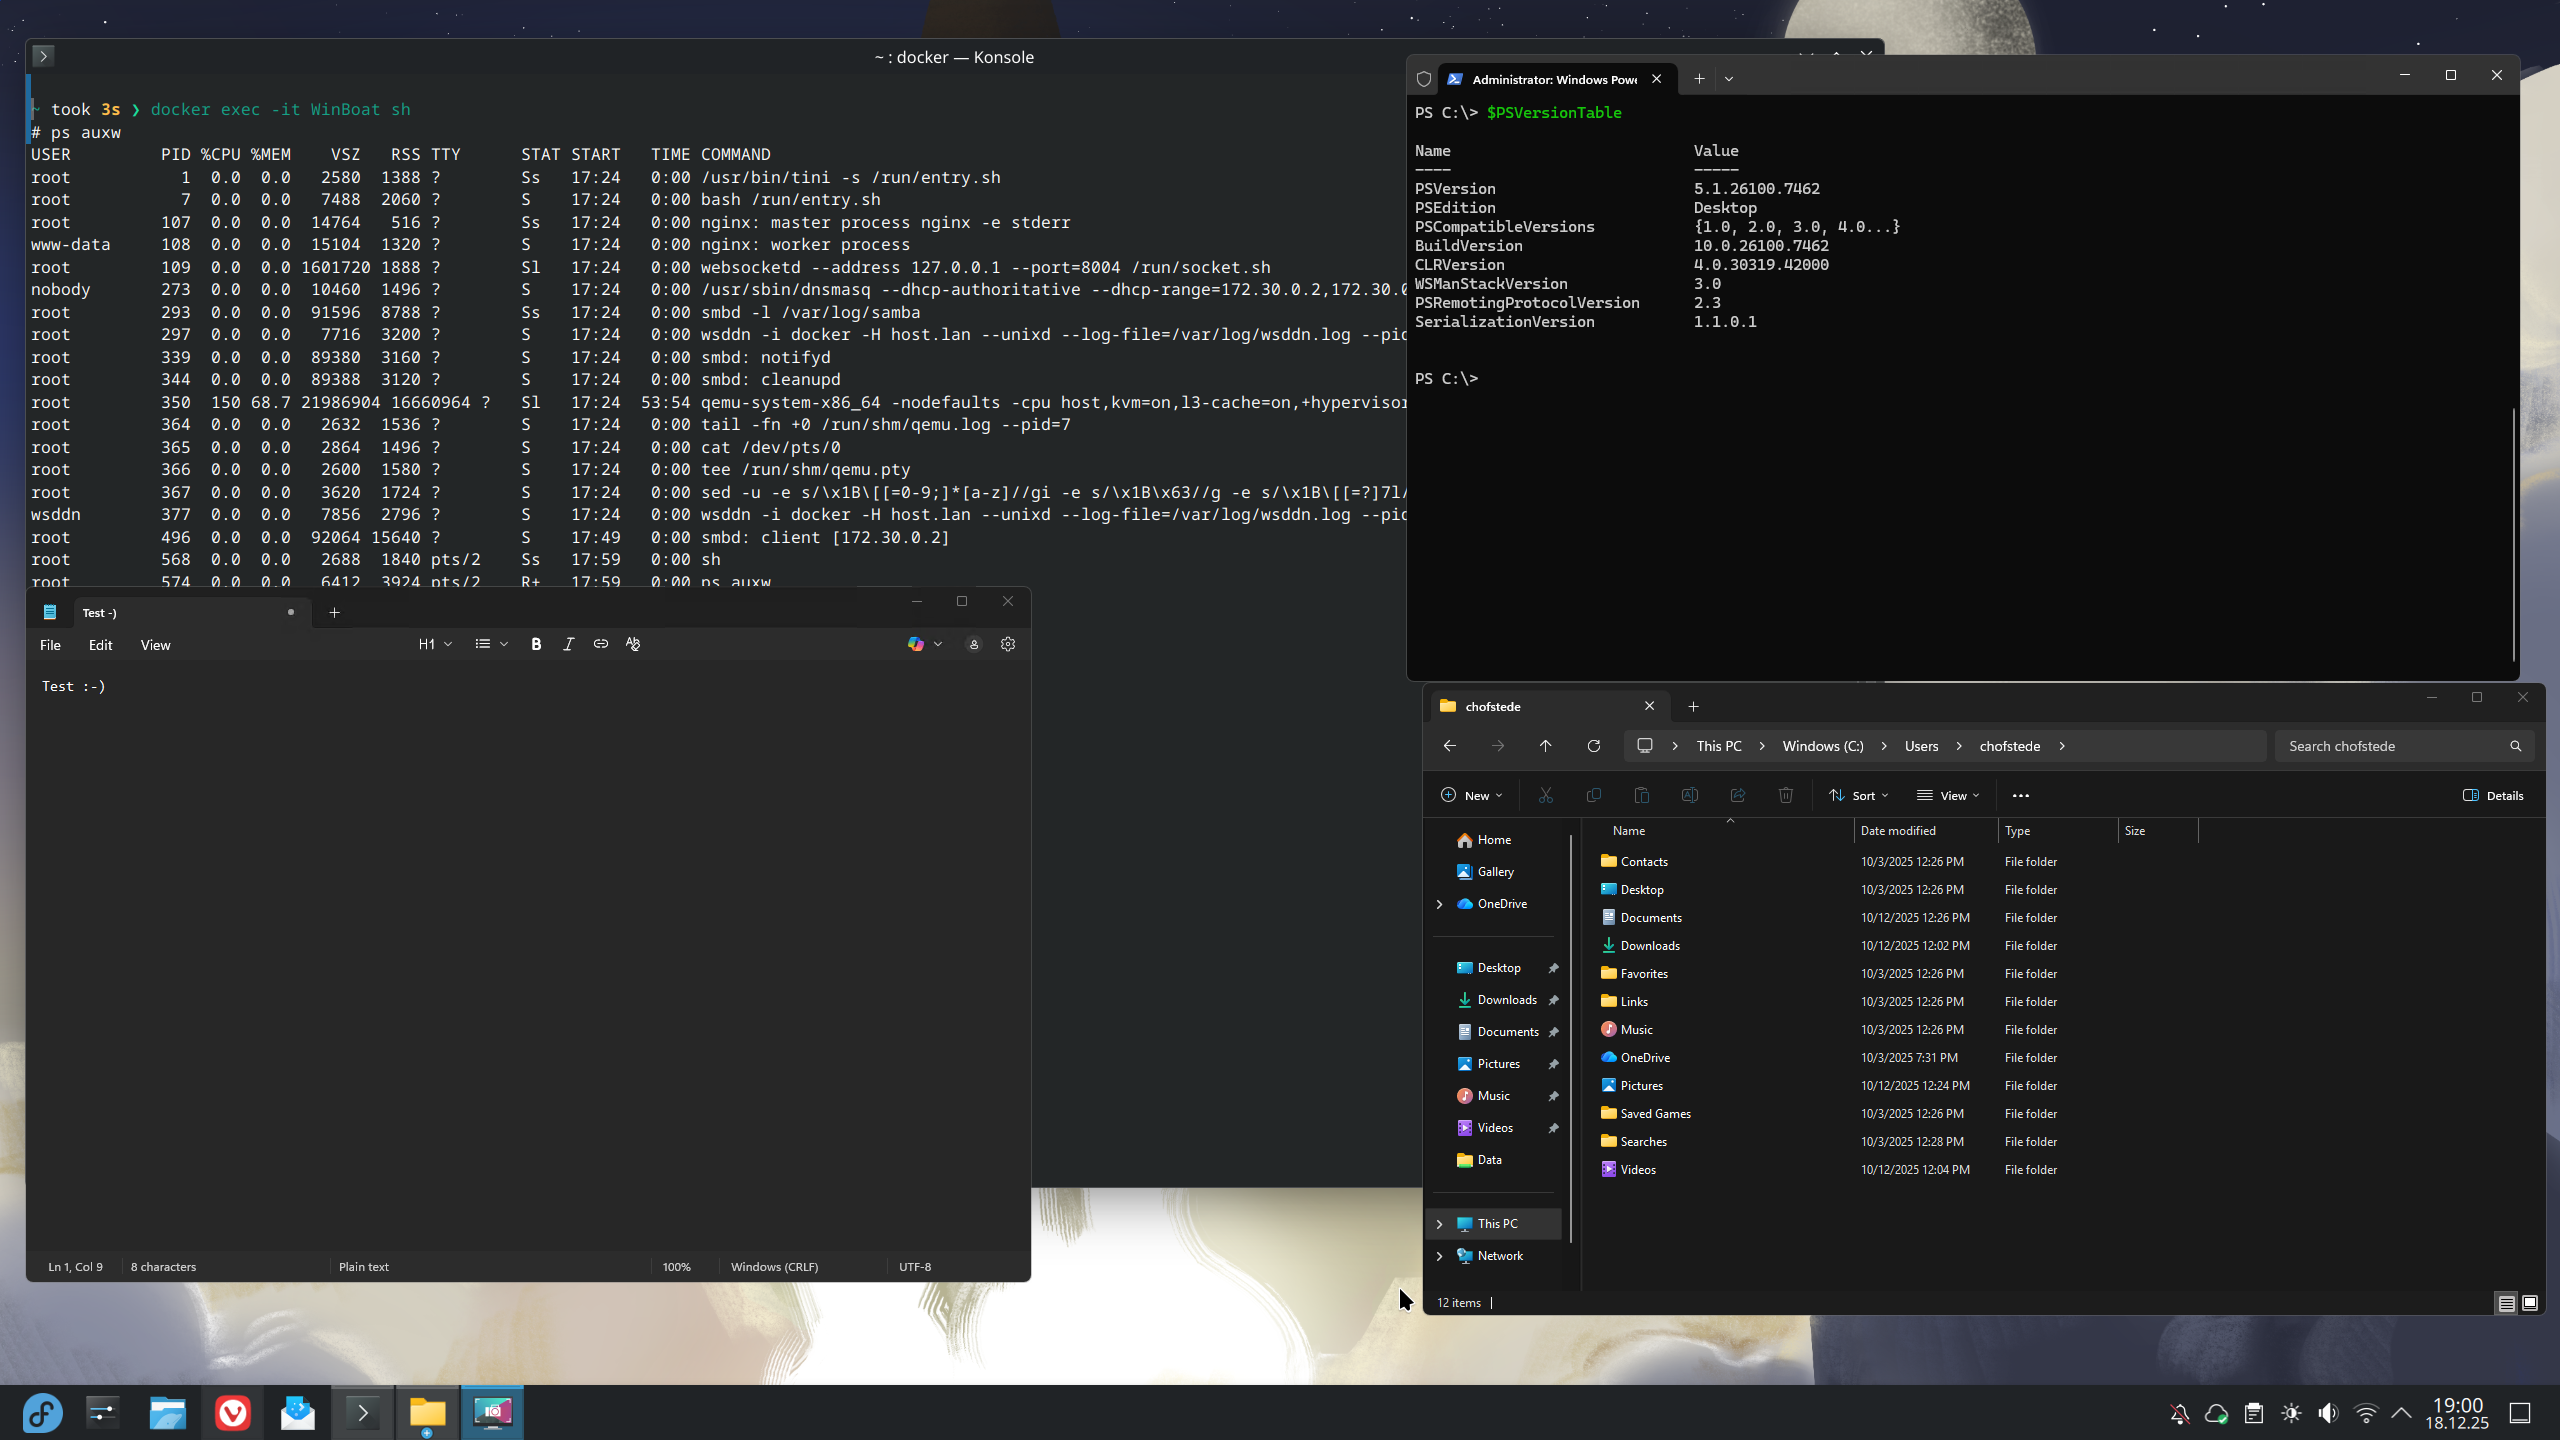Toggle notifications bell in system tray

[2180, 1413]
